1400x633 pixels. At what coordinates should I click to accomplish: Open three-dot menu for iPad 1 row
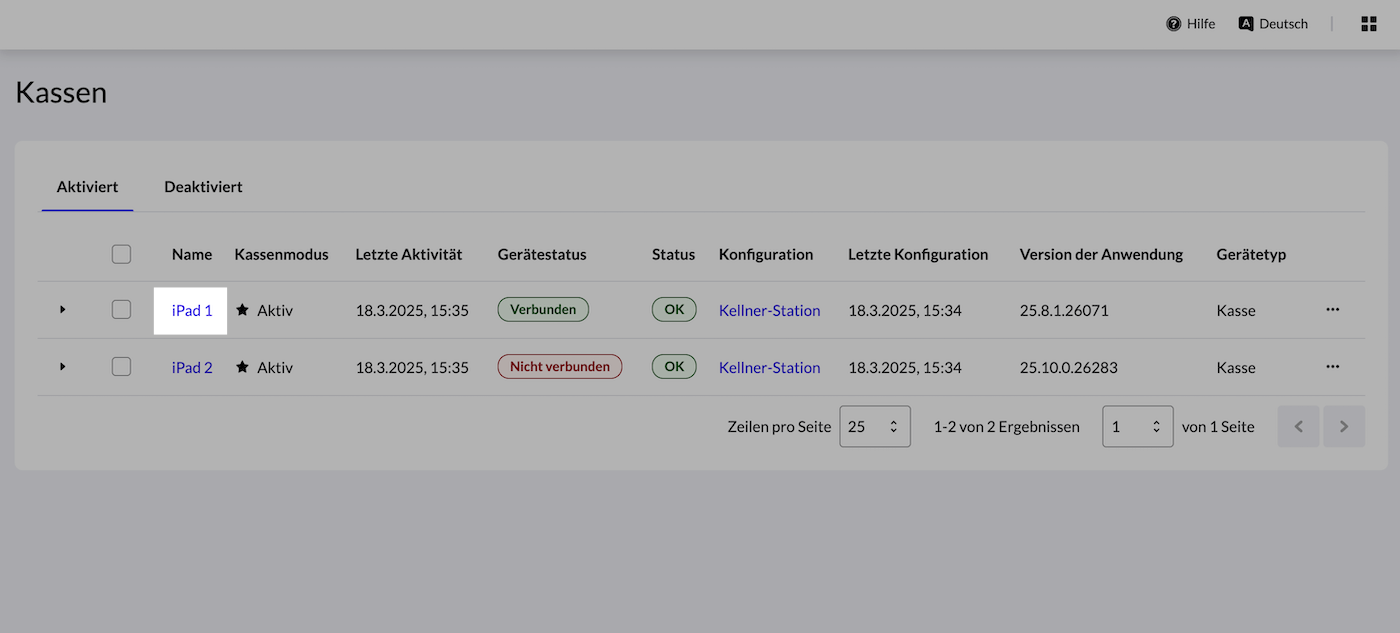click(x=1332, y=310)
